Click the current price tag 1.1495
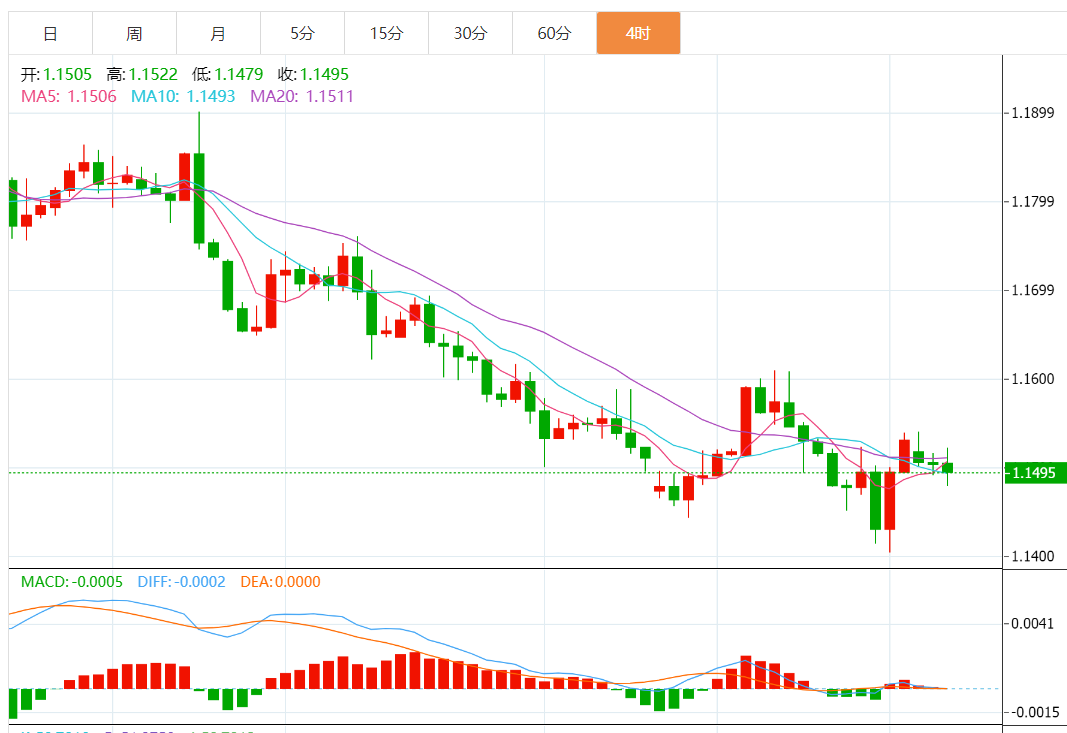This screenshot has width=1067, height=733. coord(1034,472)
